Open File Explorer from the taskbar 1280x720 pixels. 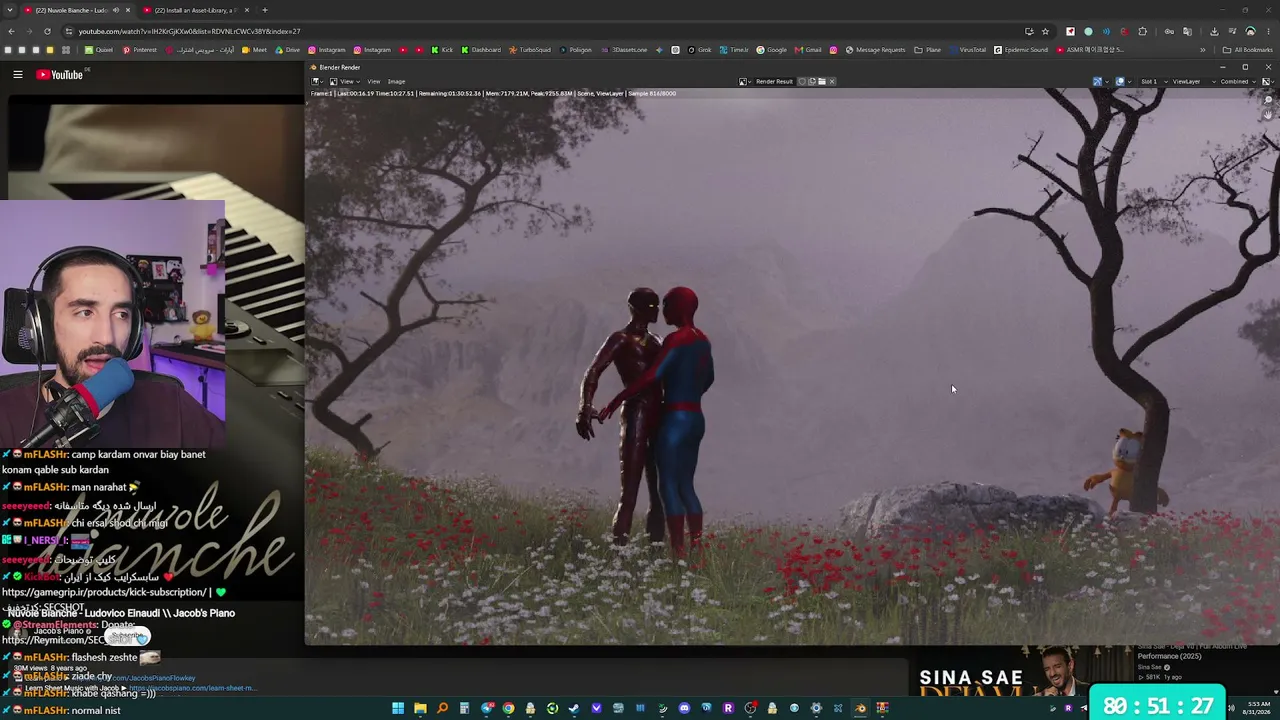coord(420,708)
